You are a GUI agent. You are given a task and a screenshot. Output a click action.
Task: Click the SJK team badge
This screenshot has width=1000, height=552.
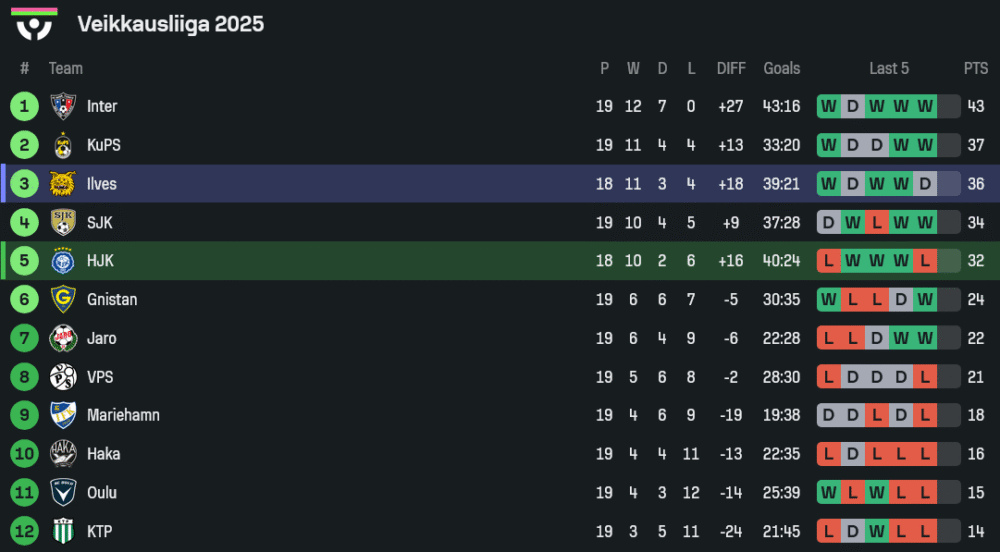[63, 222]
